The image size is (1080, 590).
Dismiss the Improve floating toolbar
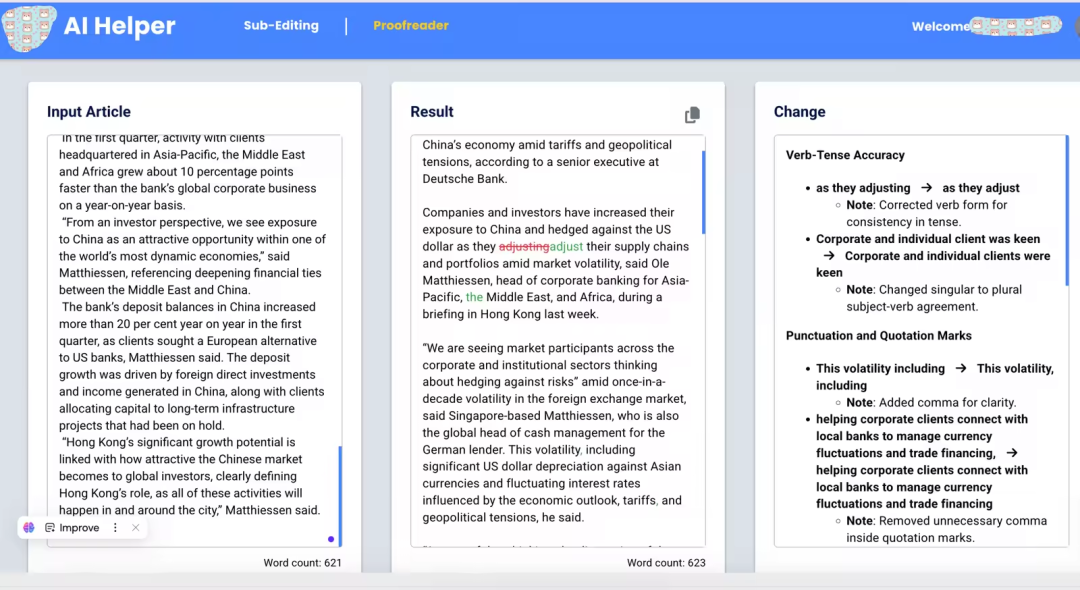[x=136, y=528]
